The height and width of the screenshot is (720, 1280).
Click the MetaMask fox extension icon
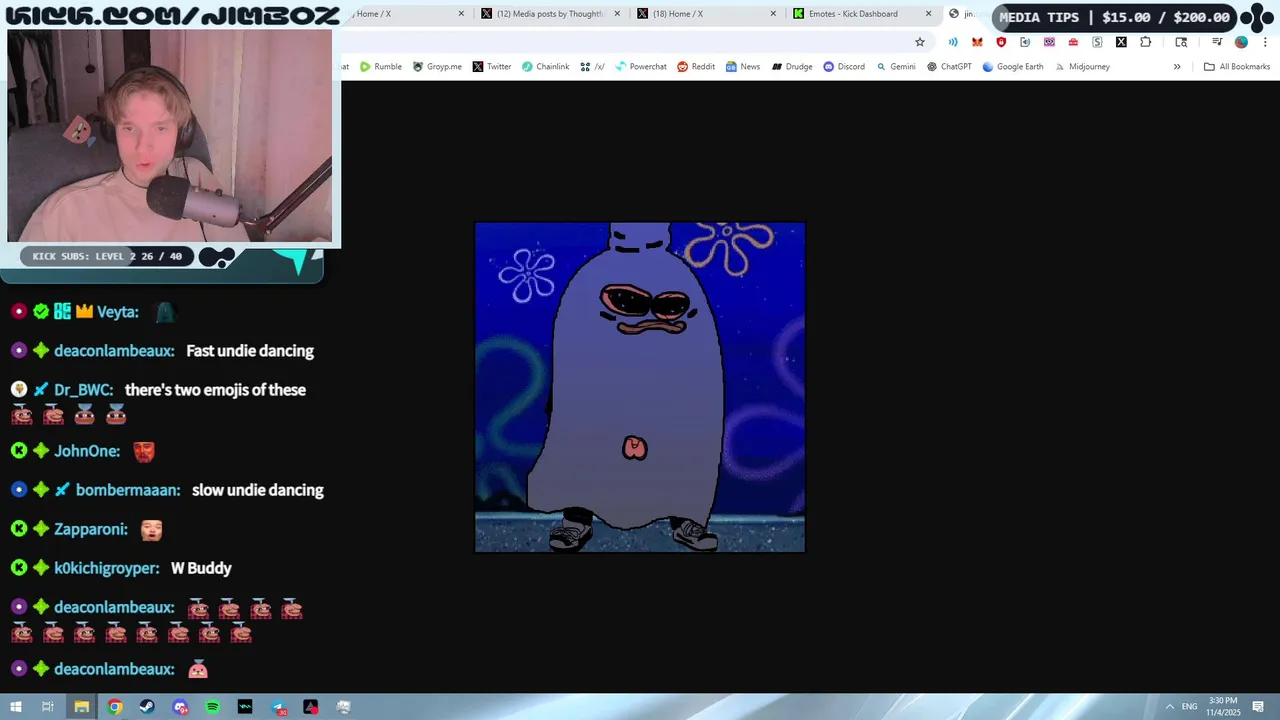(977, 42)
